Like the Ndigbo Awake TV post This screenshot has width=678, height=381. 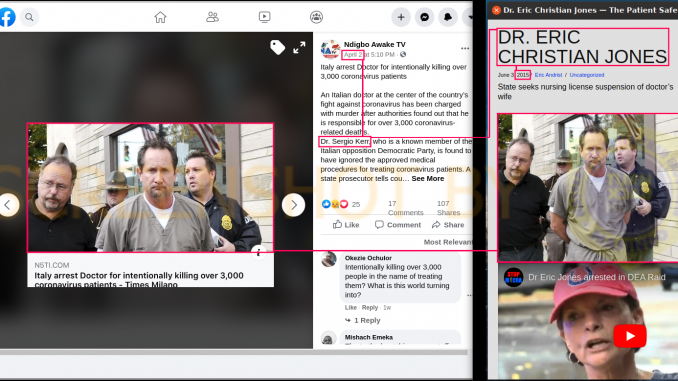pyautogui.click(x=346, y=225)
